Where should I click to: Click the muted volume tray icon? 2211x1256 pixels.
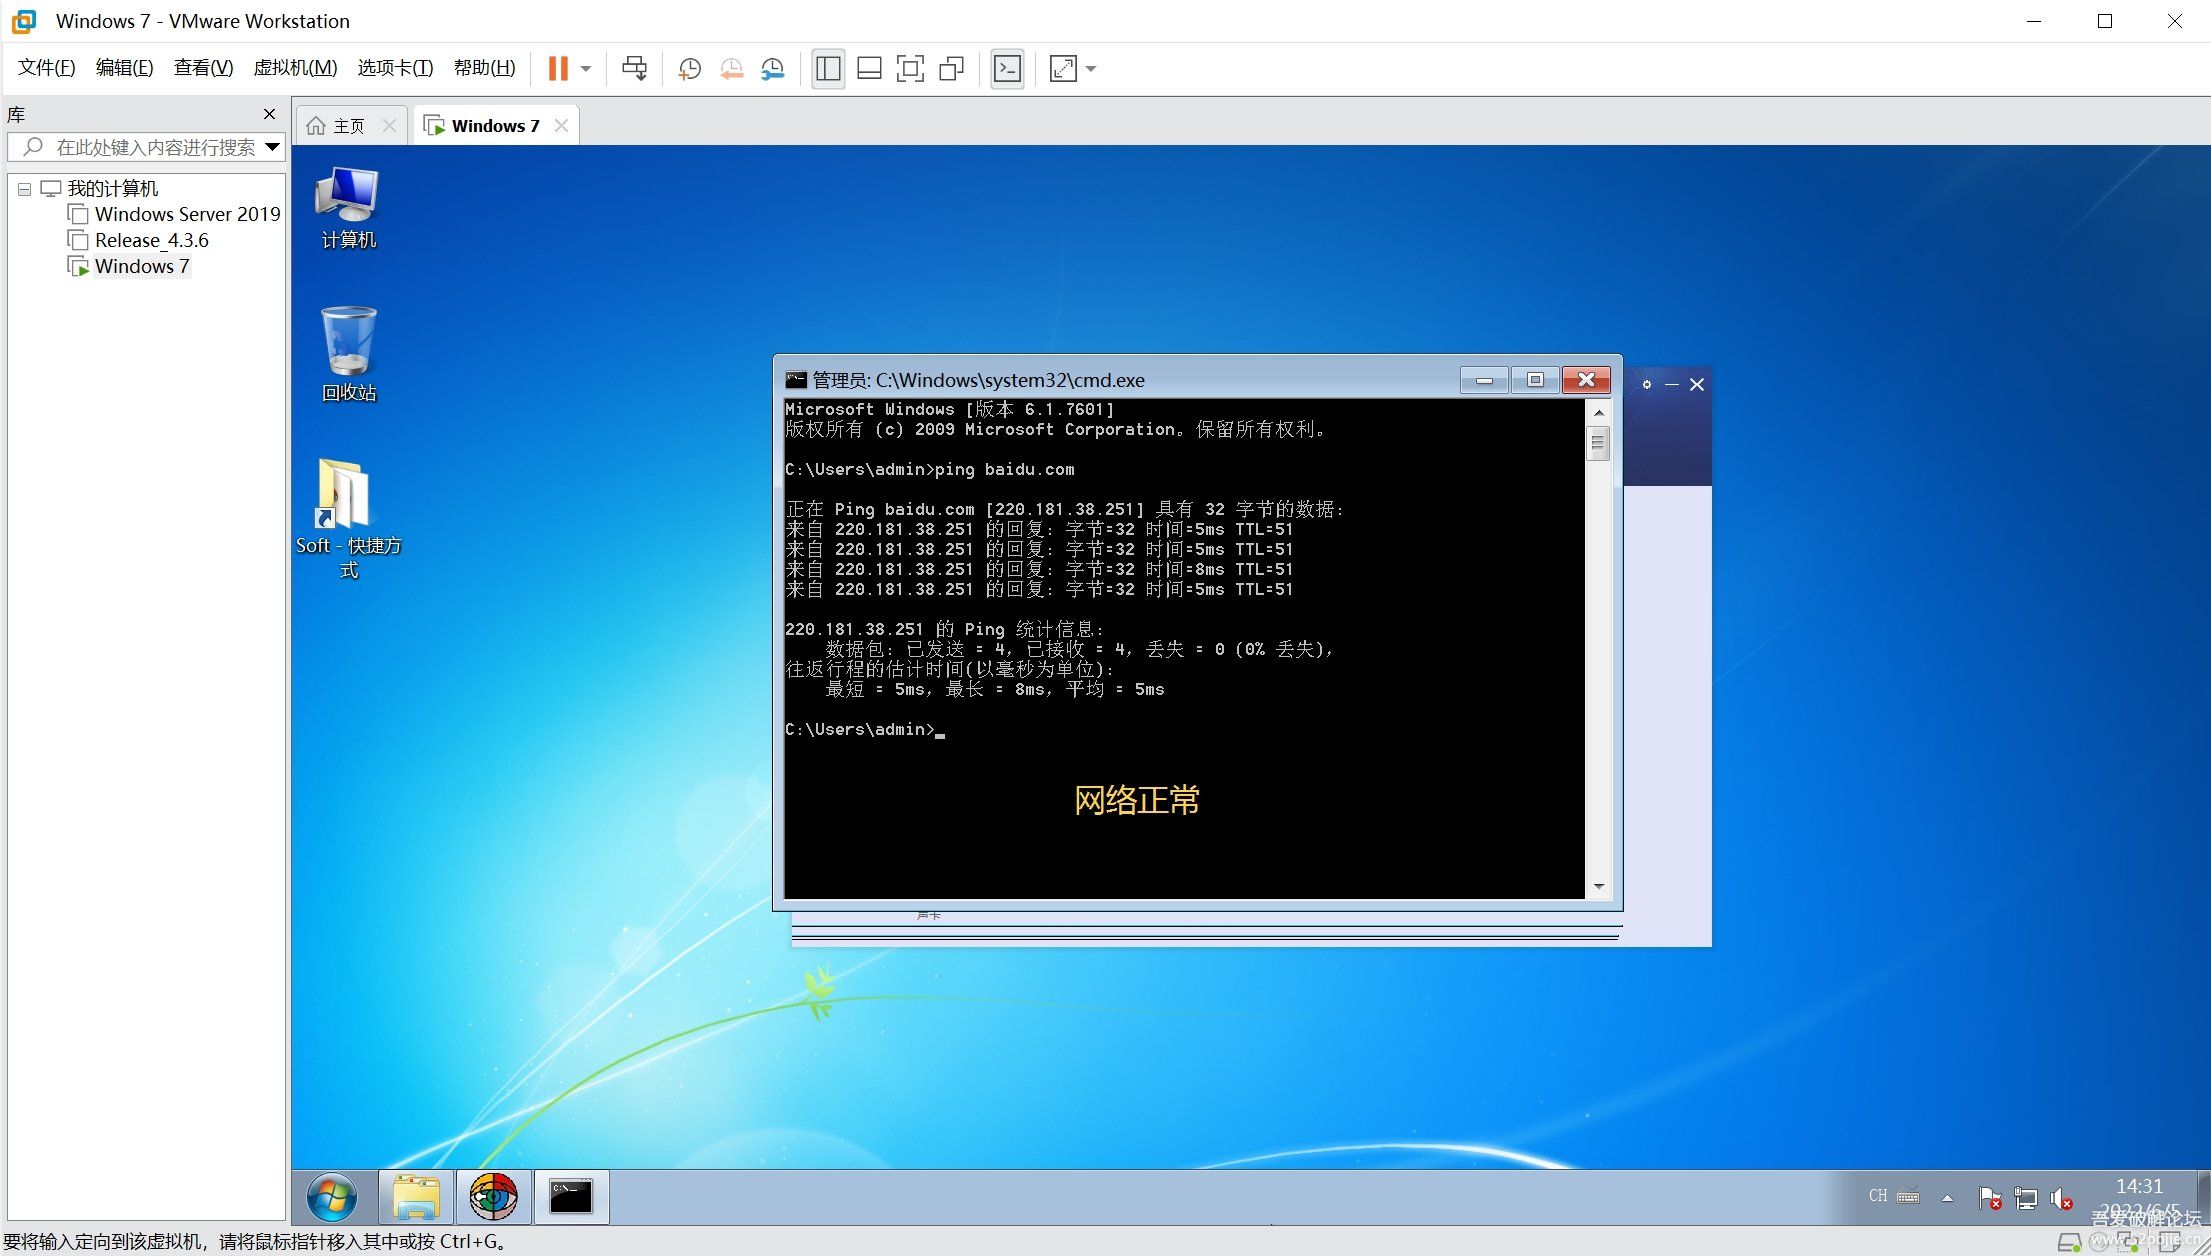pyautogui.click(x=2061, y=1197)
